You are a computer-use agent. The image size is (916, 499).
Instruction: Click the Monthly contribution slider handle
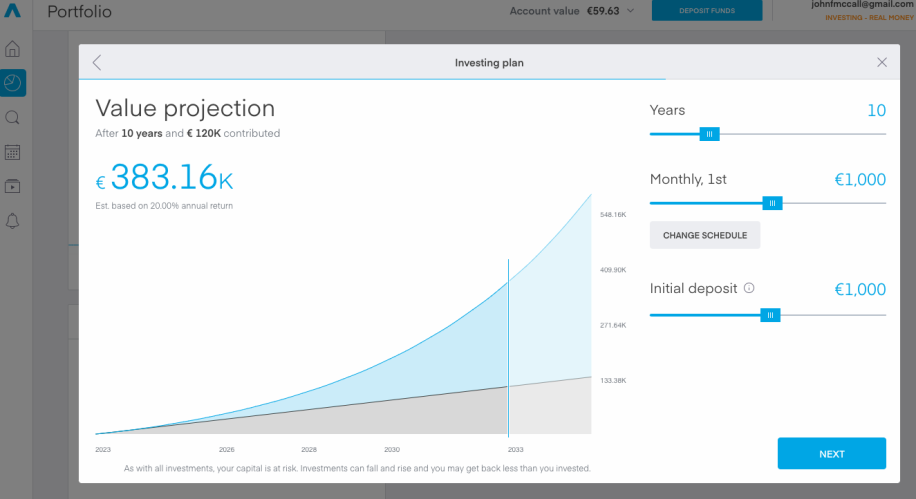pyautogui.click(x=772, y=203)
